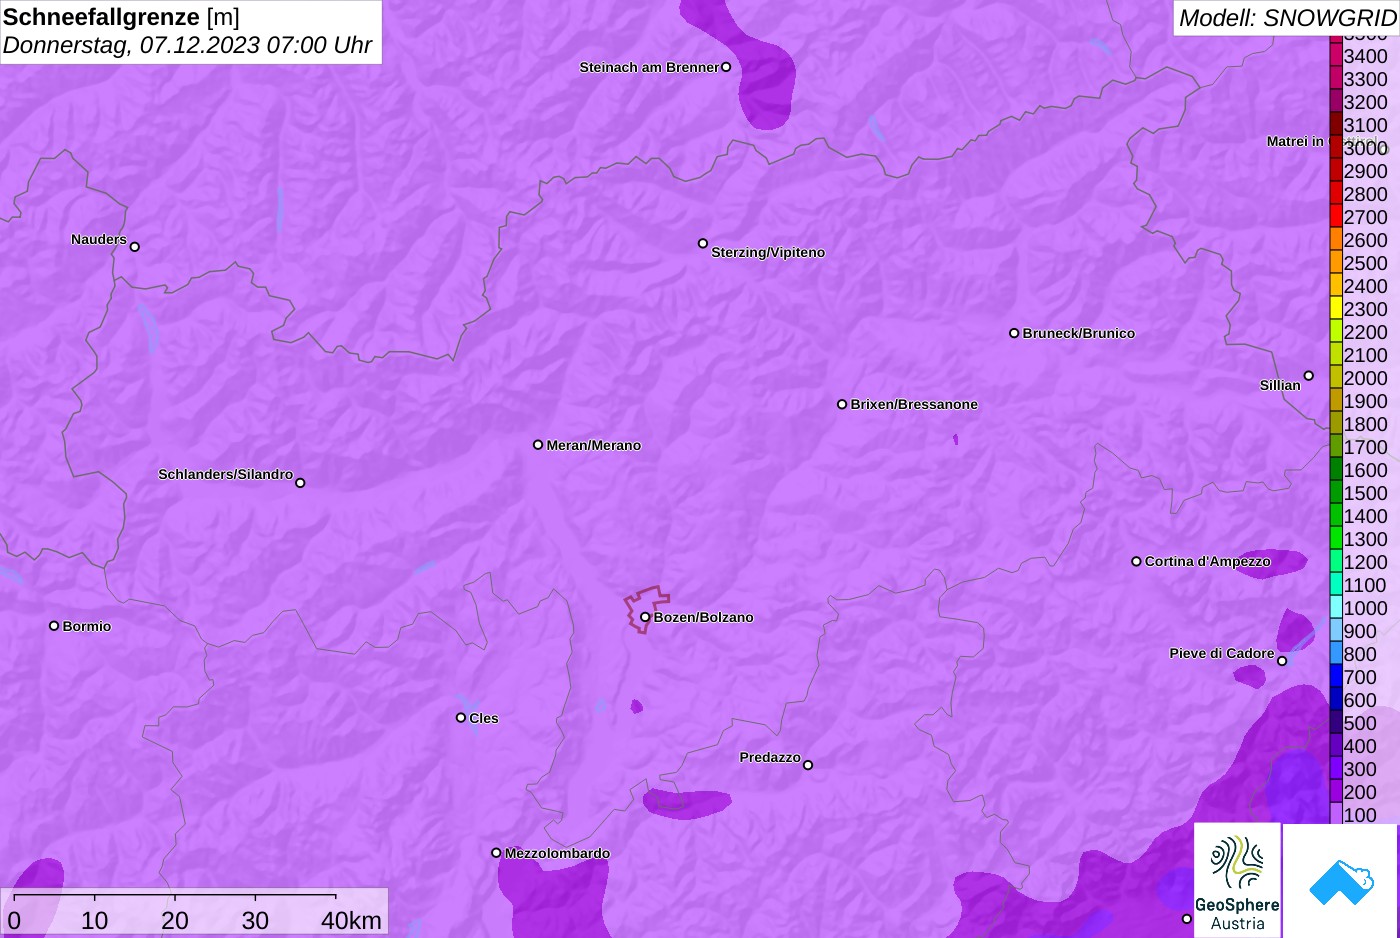This screenshot has width=1400, height=938.
Task: Click the Mezzolombardo marker dot
Action: click(x=496, y=853)
